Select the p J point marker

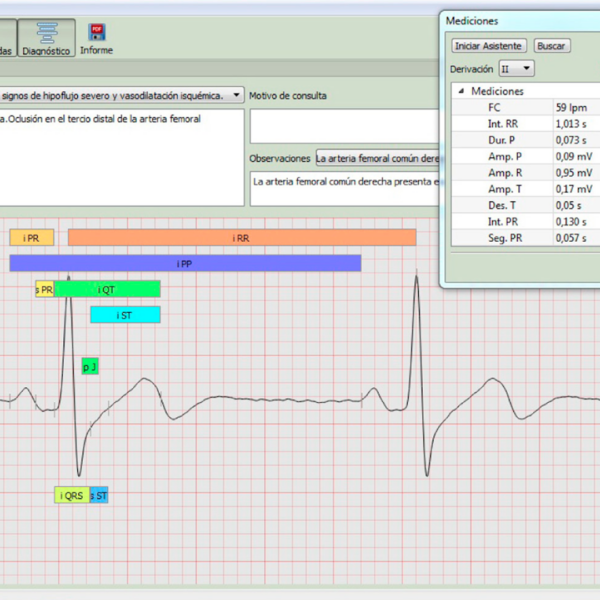90,367
